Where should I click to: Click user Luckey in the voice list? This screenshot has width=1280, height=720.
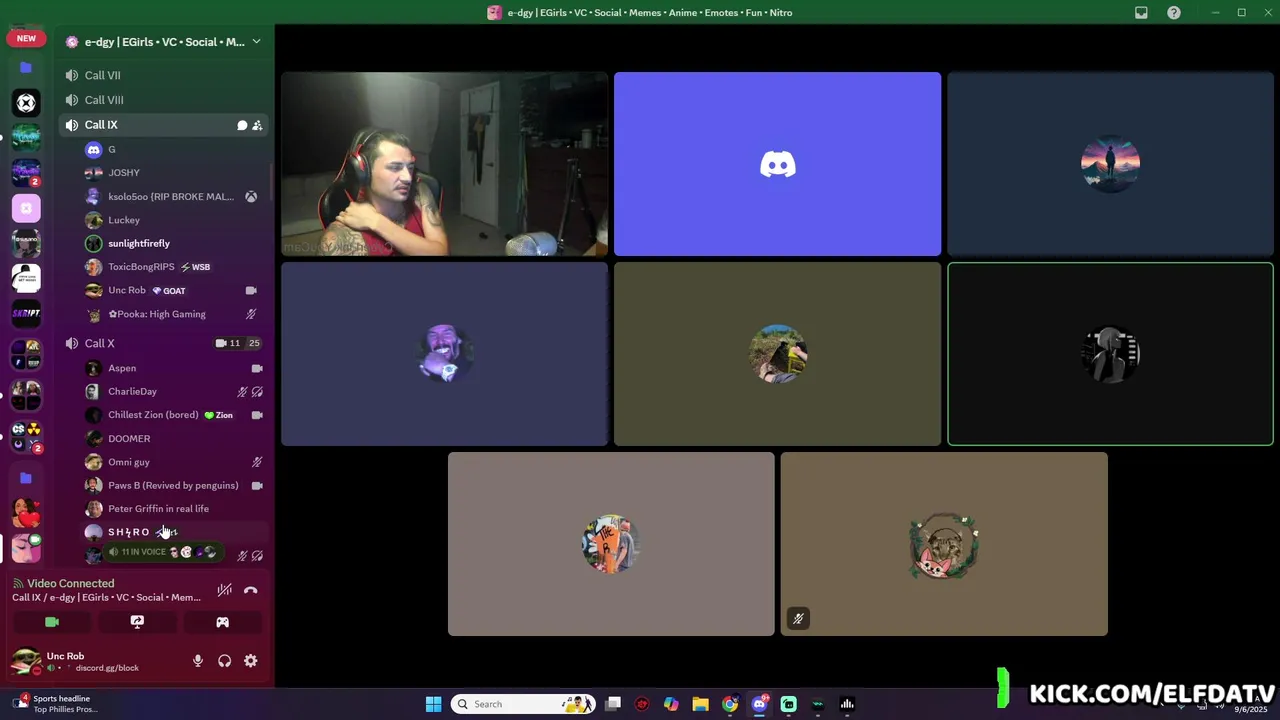(x=175, y=220)
